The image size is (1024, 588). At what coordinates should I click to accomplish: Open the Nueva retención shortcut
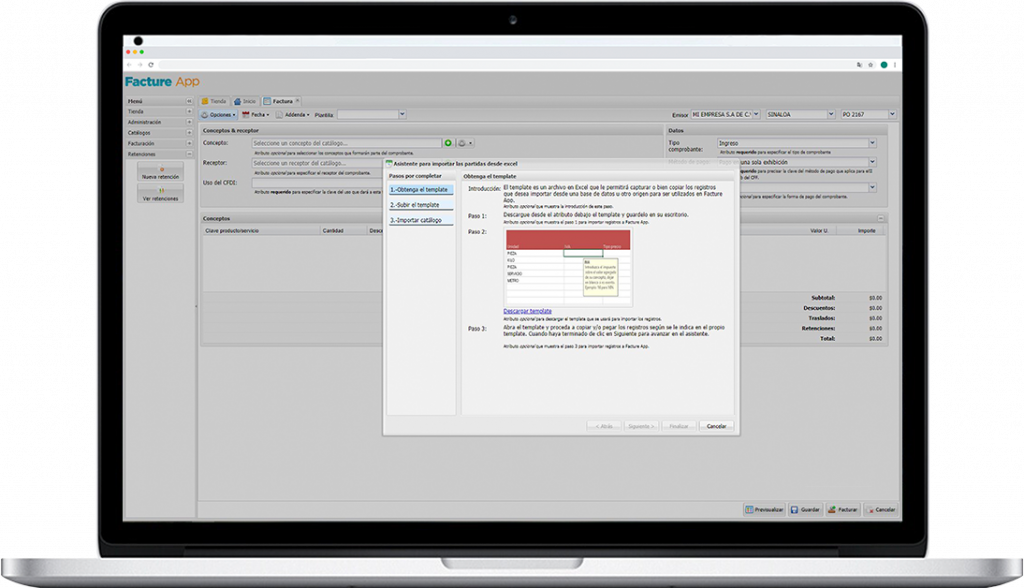point(160,172)
